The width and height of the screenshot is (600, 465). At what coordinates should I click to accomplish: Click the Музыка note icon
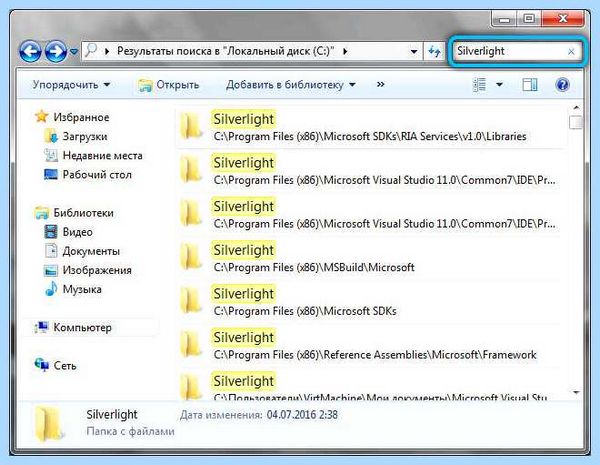point(51,289)
